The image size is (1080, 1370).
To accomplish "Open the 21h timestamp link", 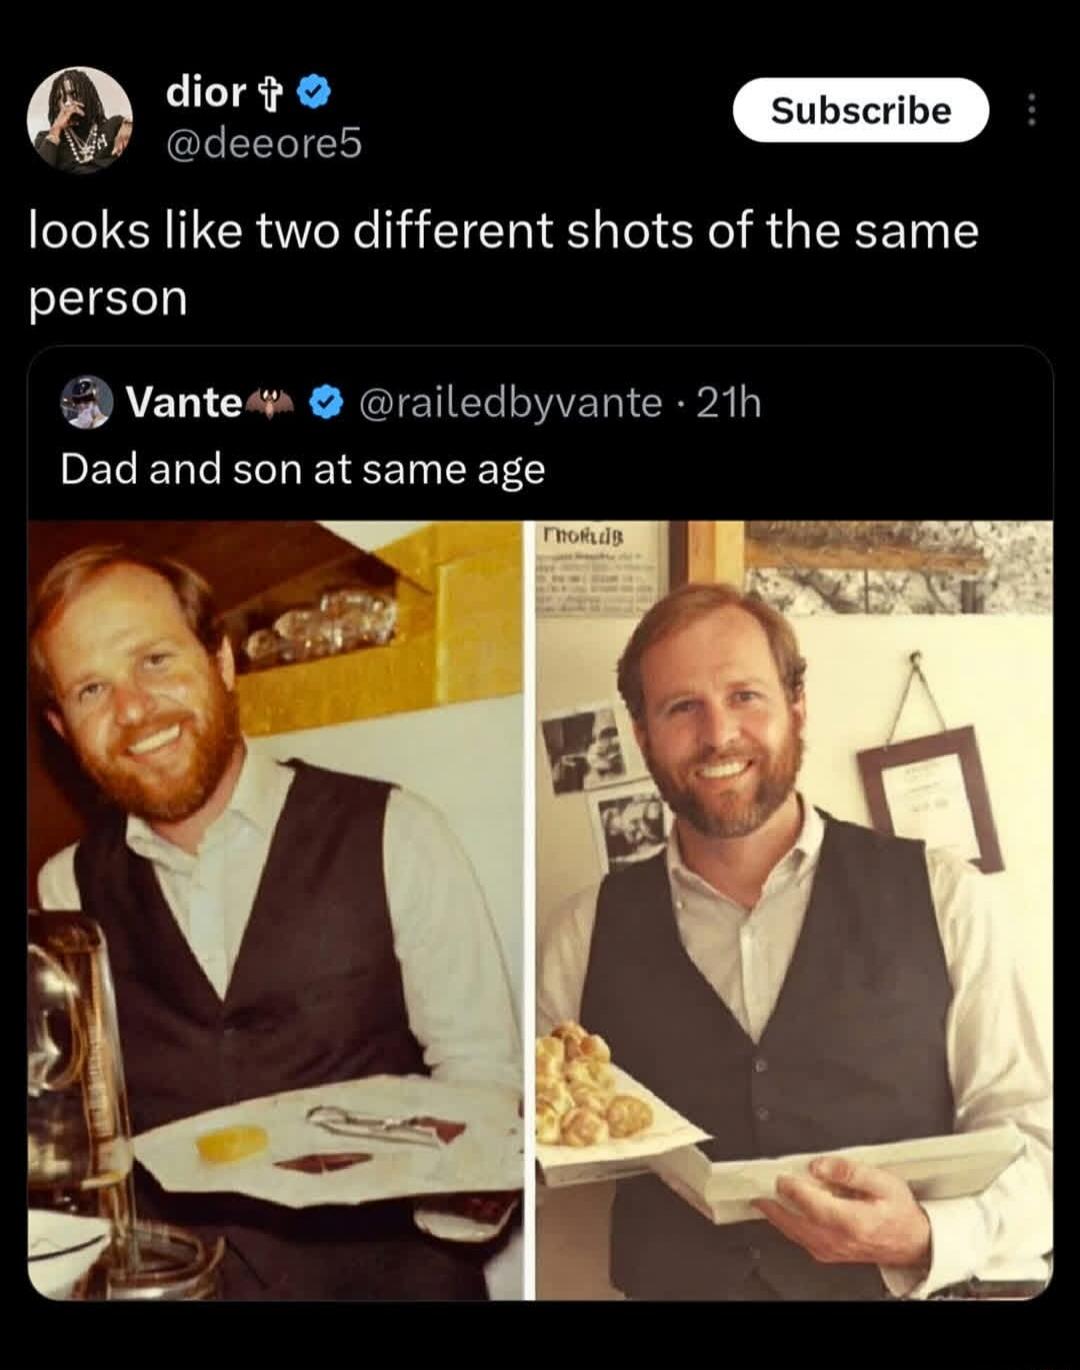I will 728,402.
